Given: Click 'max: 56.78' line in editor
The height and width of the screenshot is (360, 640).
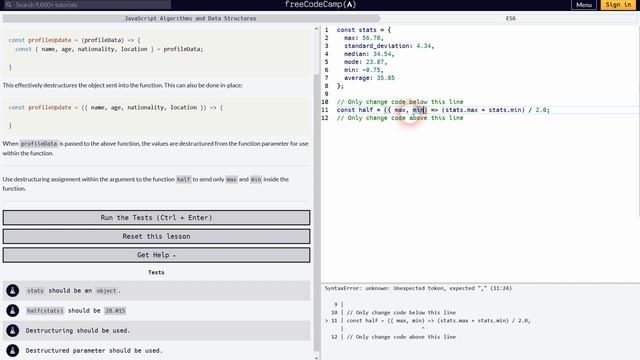Looking at the screenshot, I should coord(364,38).
